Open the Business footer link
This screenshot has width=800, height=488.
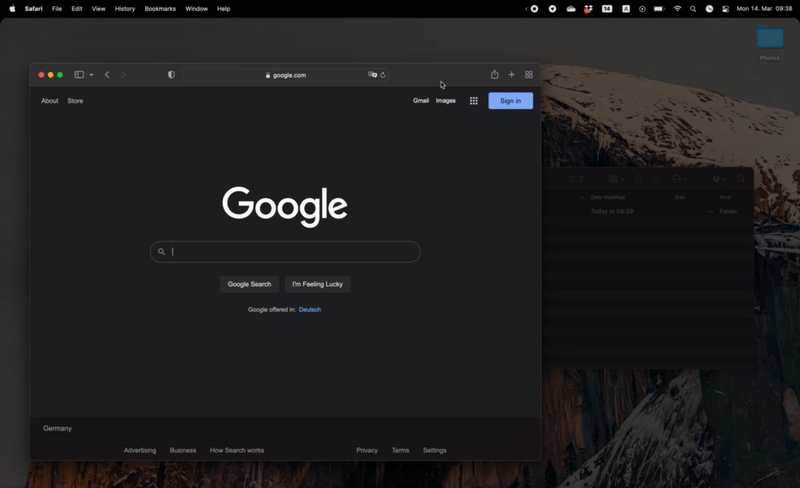tap(183, 450)
